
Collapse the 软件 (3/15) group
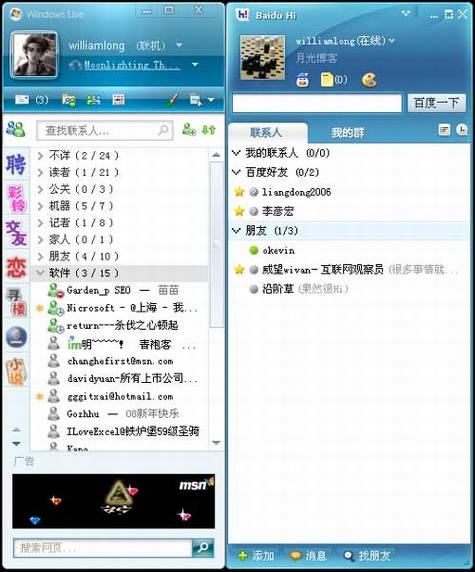[x=41, y=273]
